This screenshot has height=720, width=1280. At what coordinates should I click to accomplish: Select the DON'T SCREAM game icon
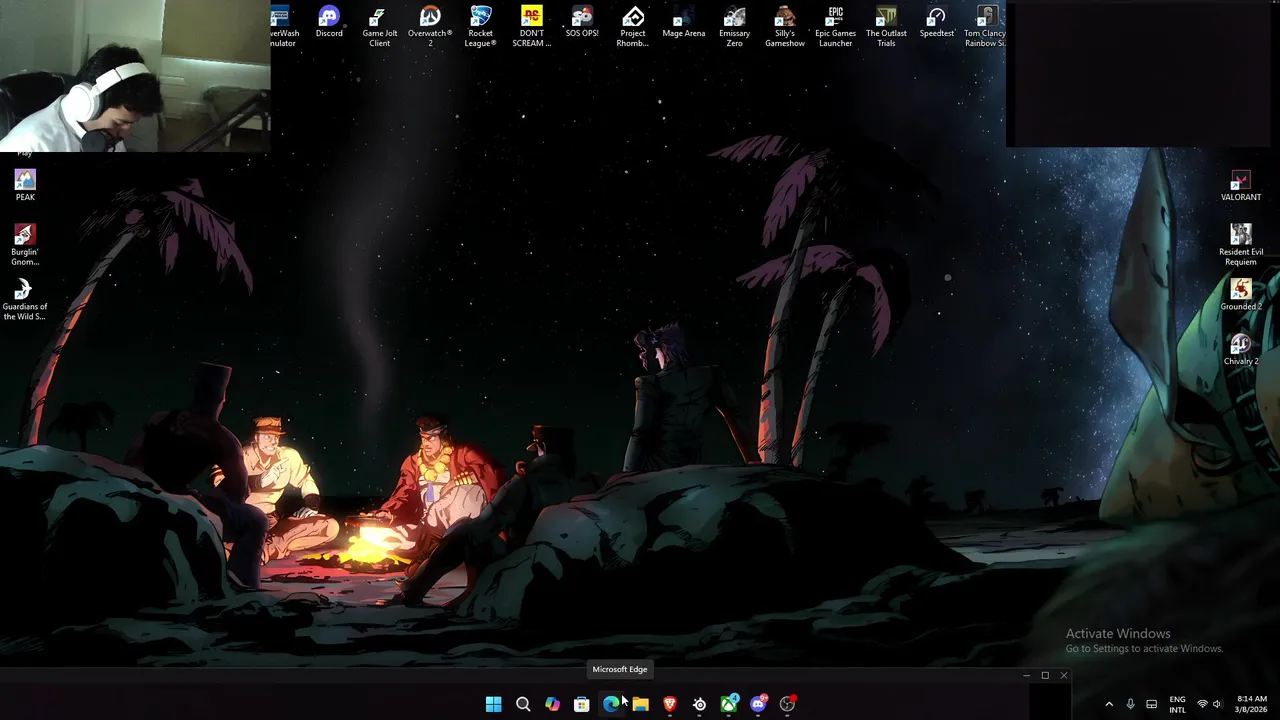tap(531, 27)
